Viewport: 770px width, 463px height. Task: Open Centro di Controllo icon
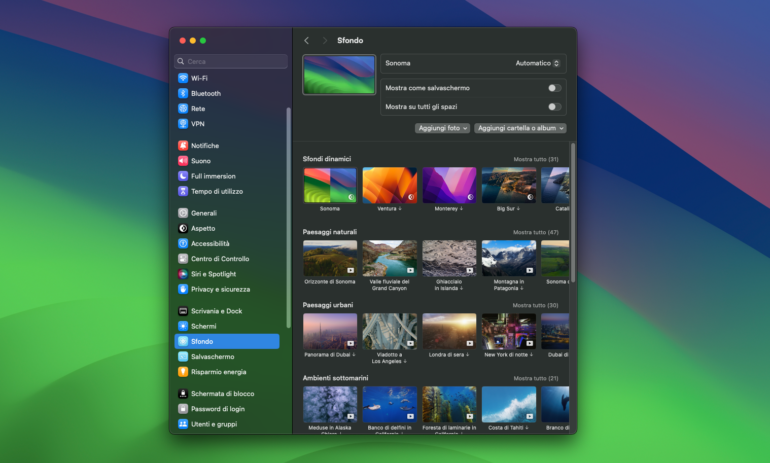(x=183, y=258)
